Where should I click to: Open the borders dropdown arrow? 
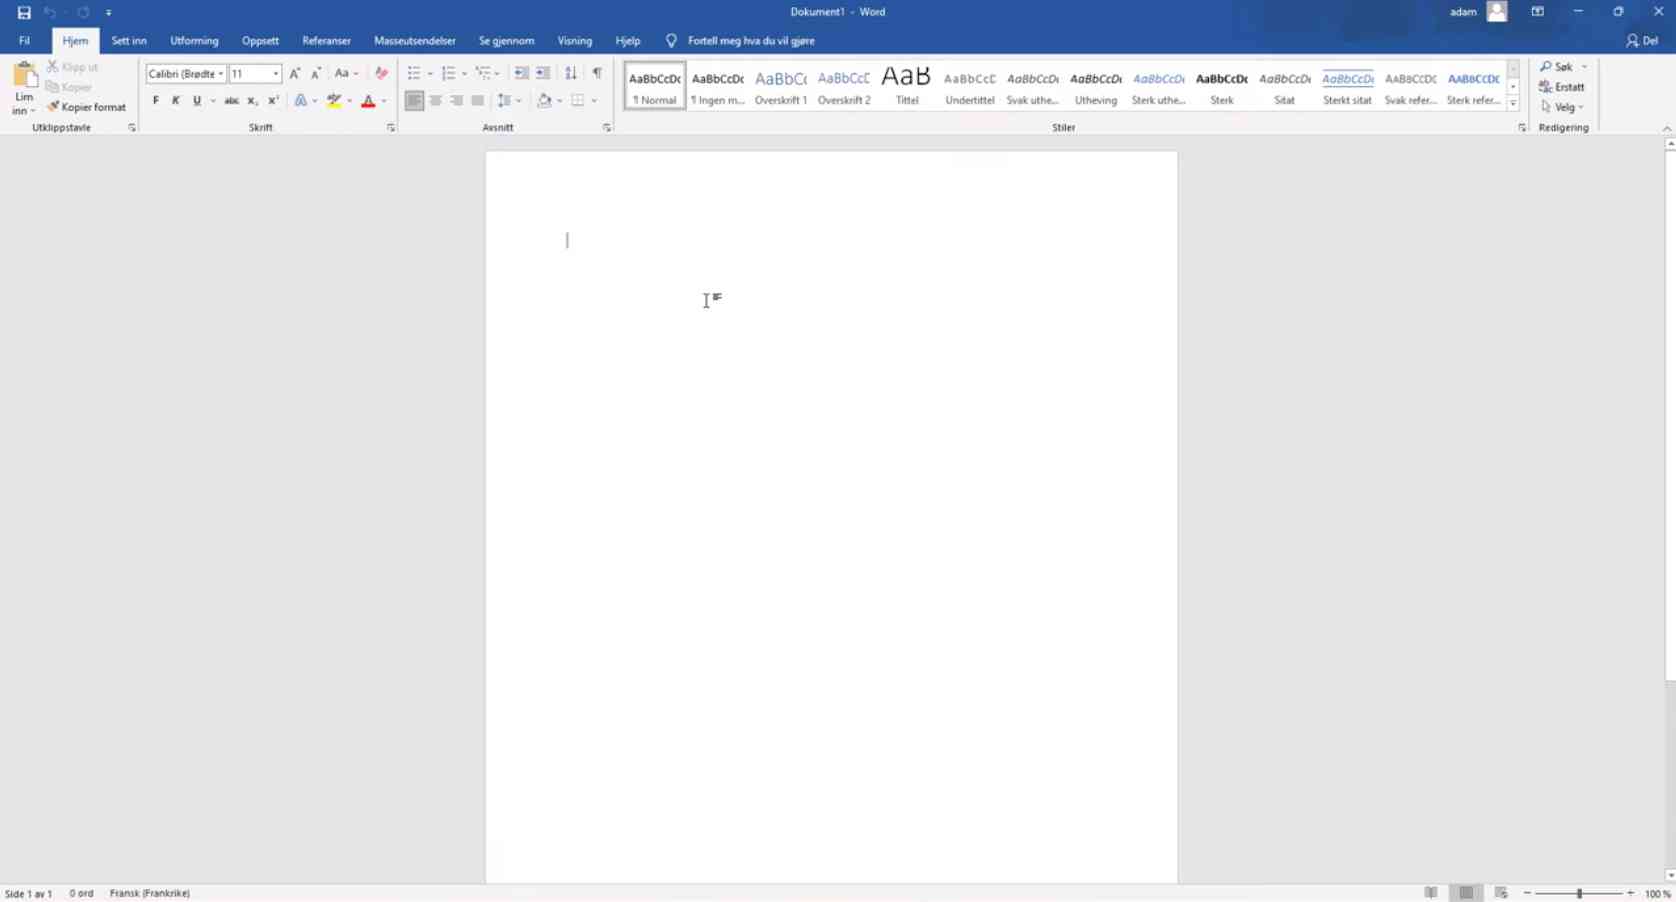pos(594,101)
